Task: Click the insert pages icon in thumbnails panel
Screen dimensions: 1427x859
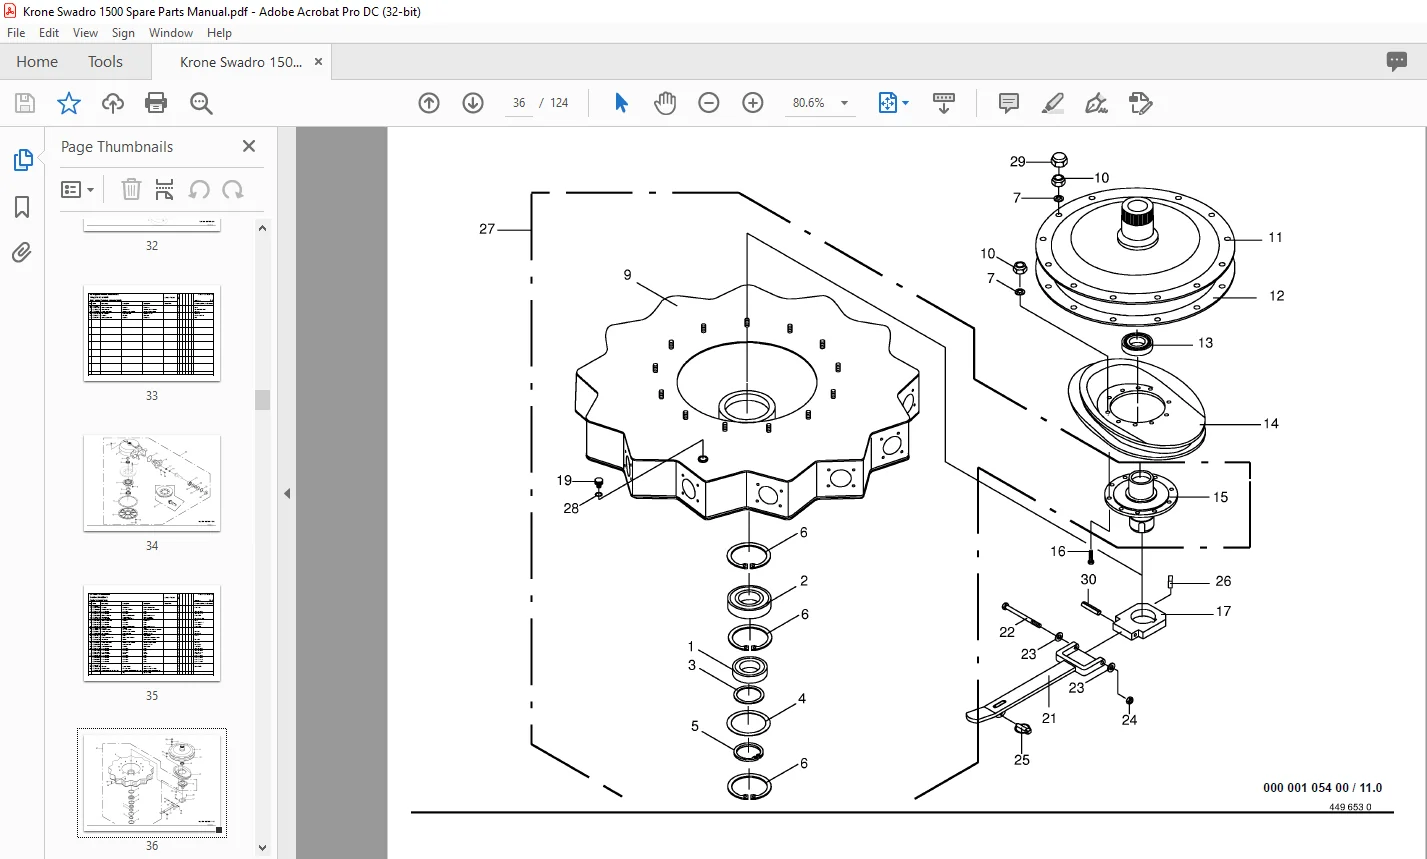Action: tap(165, 190)
